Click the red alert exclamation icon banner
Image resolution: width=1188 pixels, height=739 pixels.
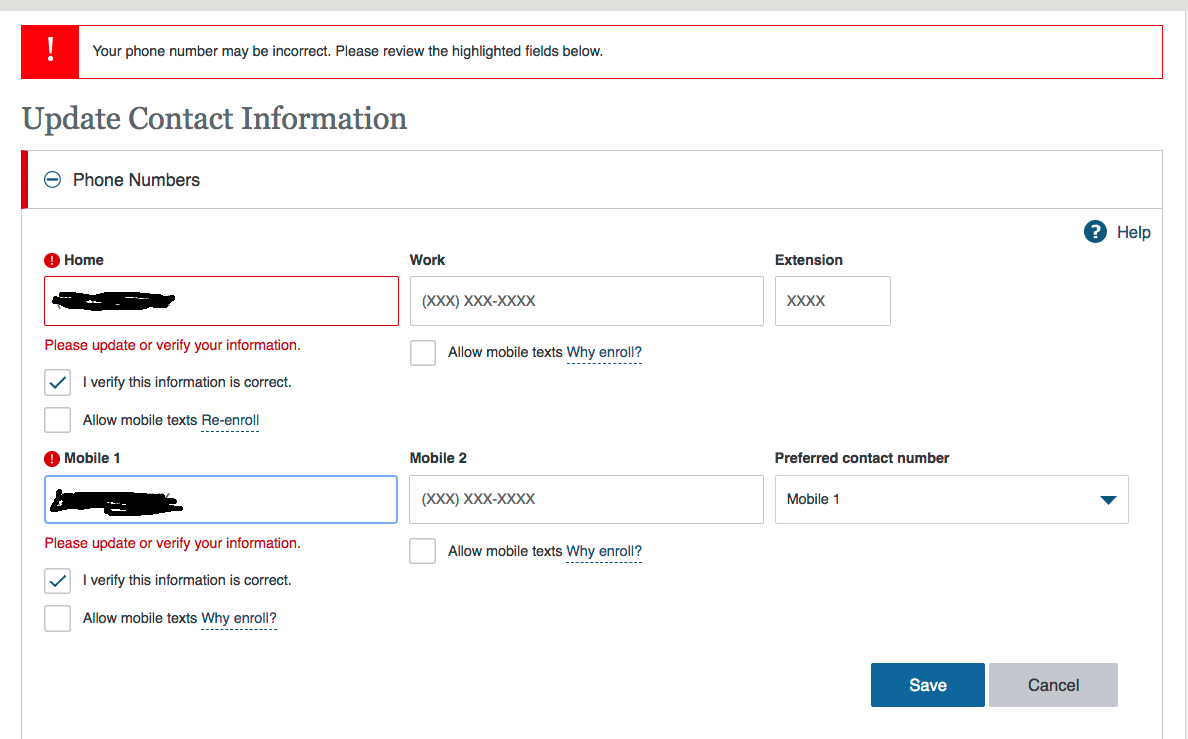50,52
